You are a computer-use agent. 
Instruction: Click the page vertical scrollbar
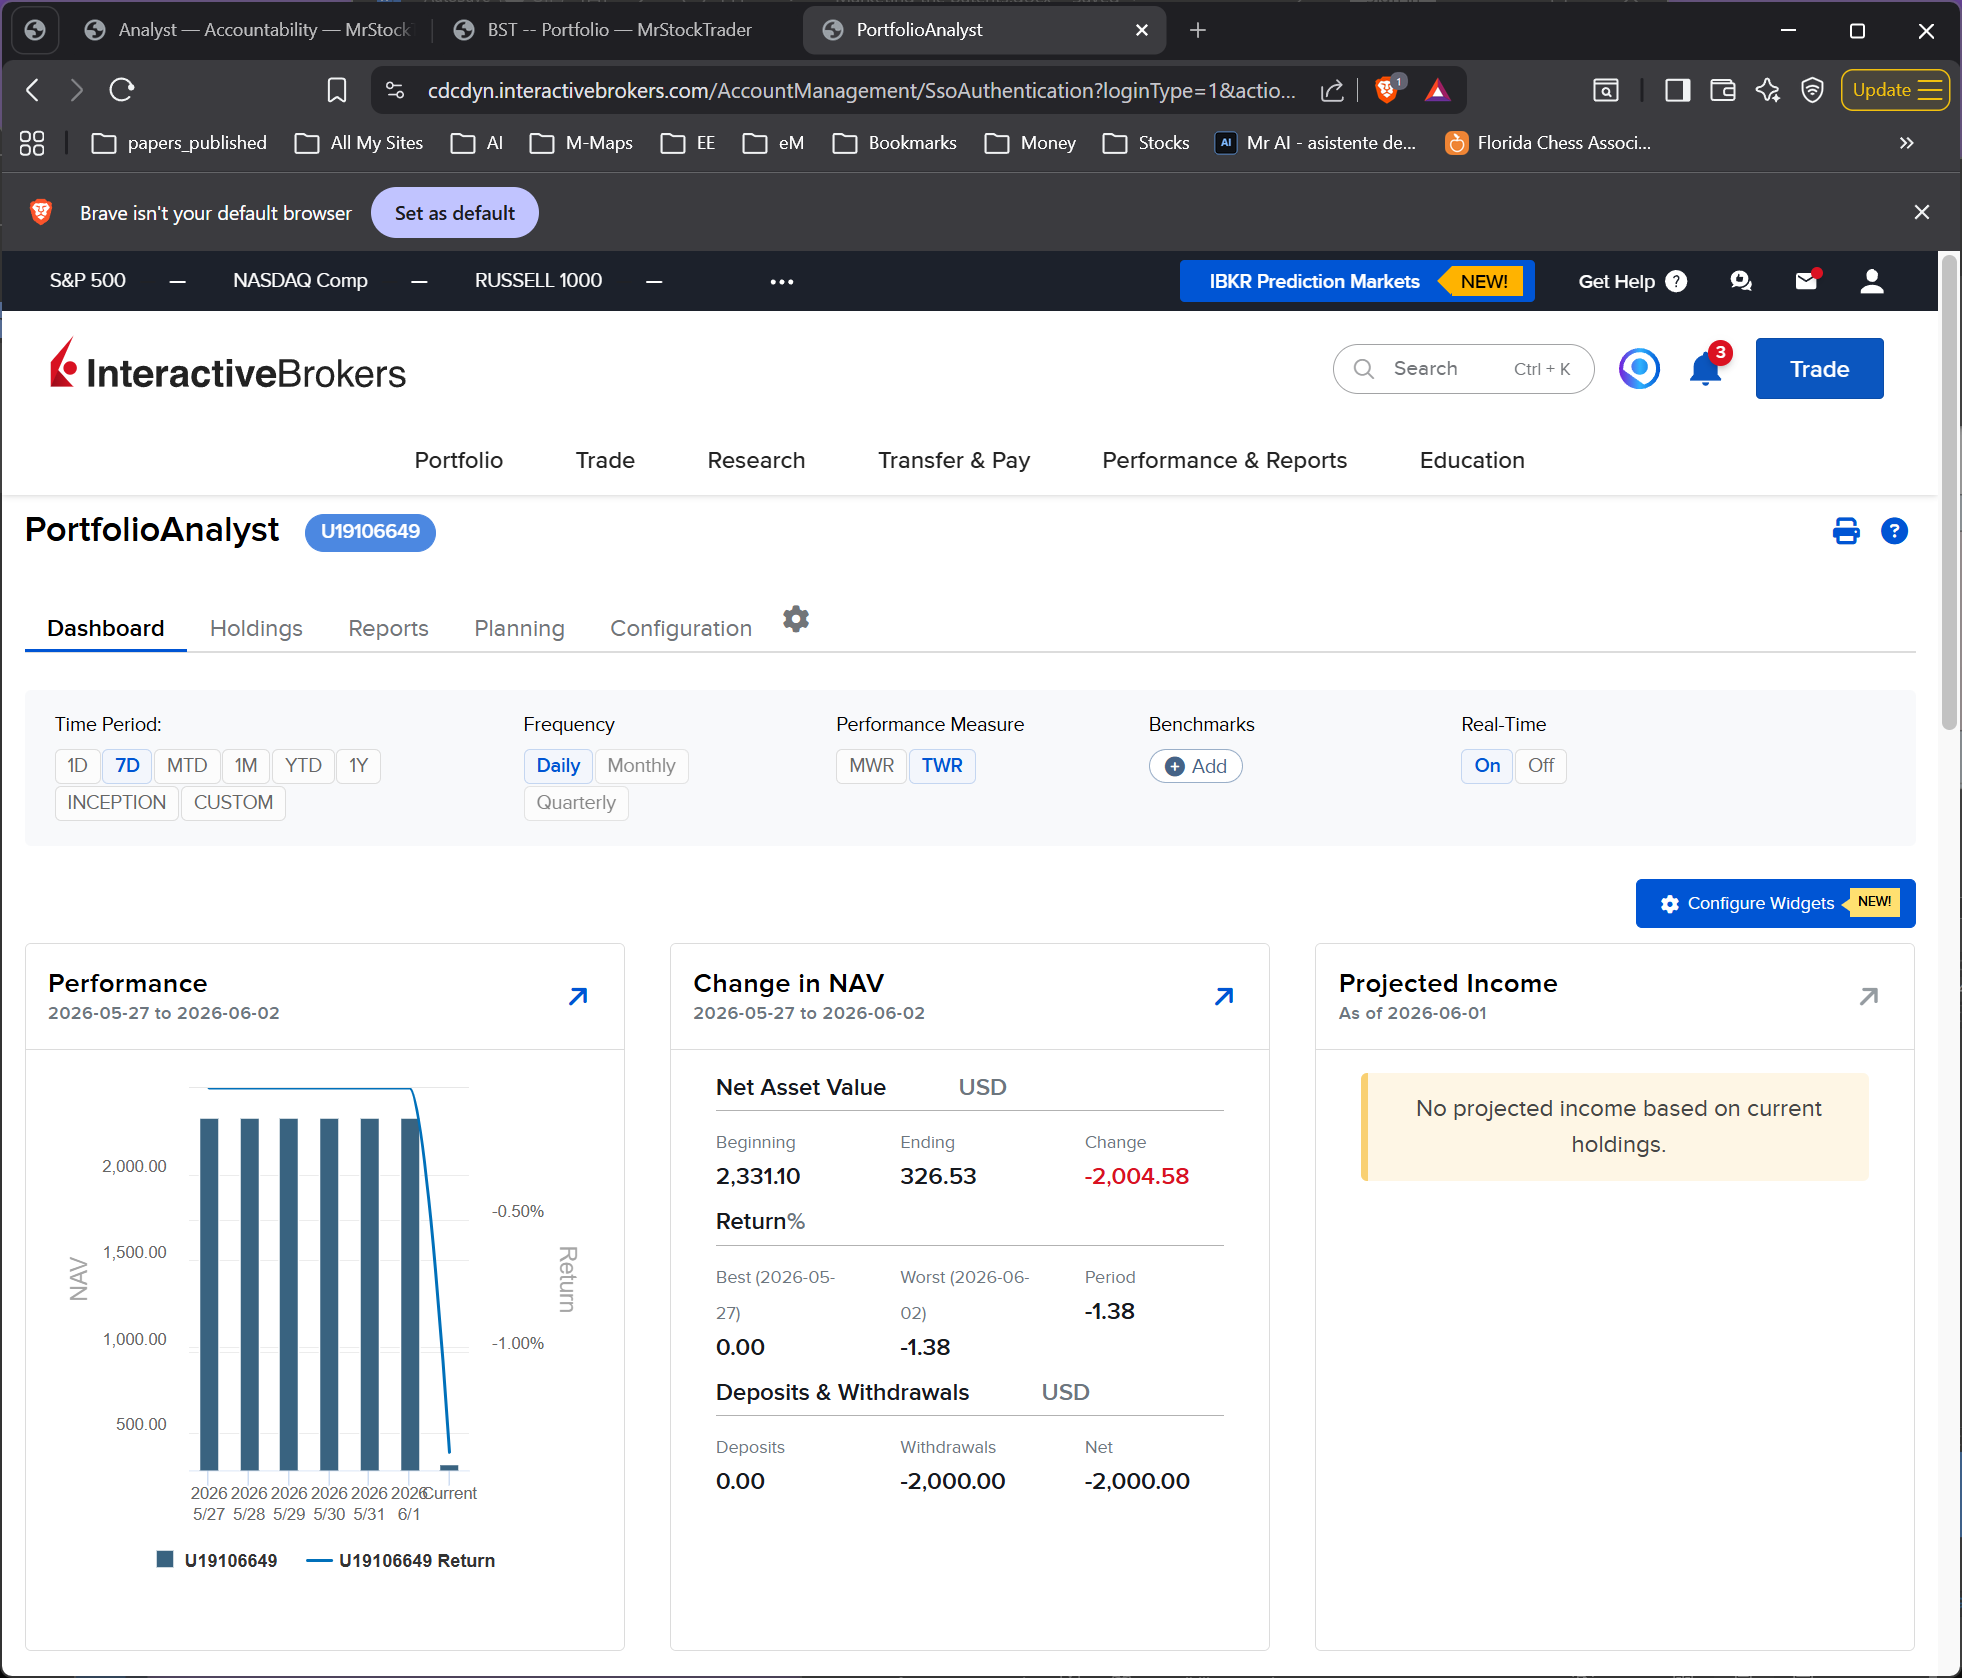(x=1949, y=493)
